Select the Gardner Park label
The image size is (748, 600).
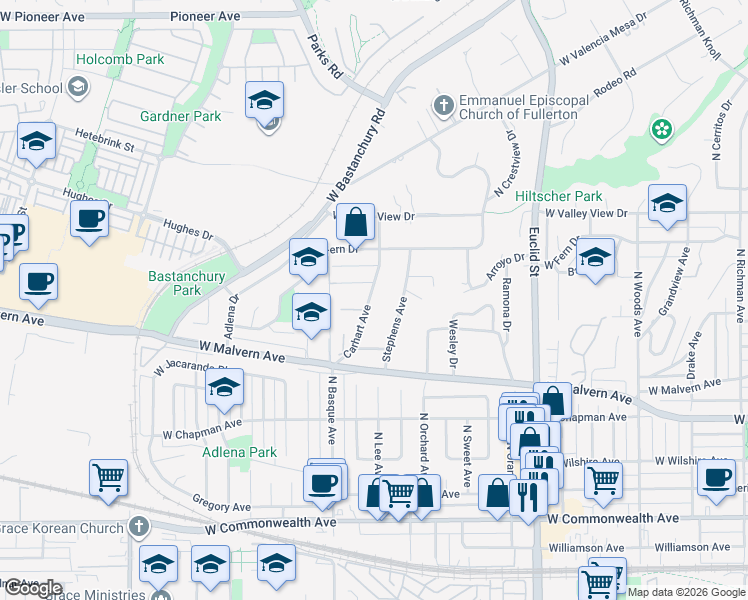click(x=181, y=116)
